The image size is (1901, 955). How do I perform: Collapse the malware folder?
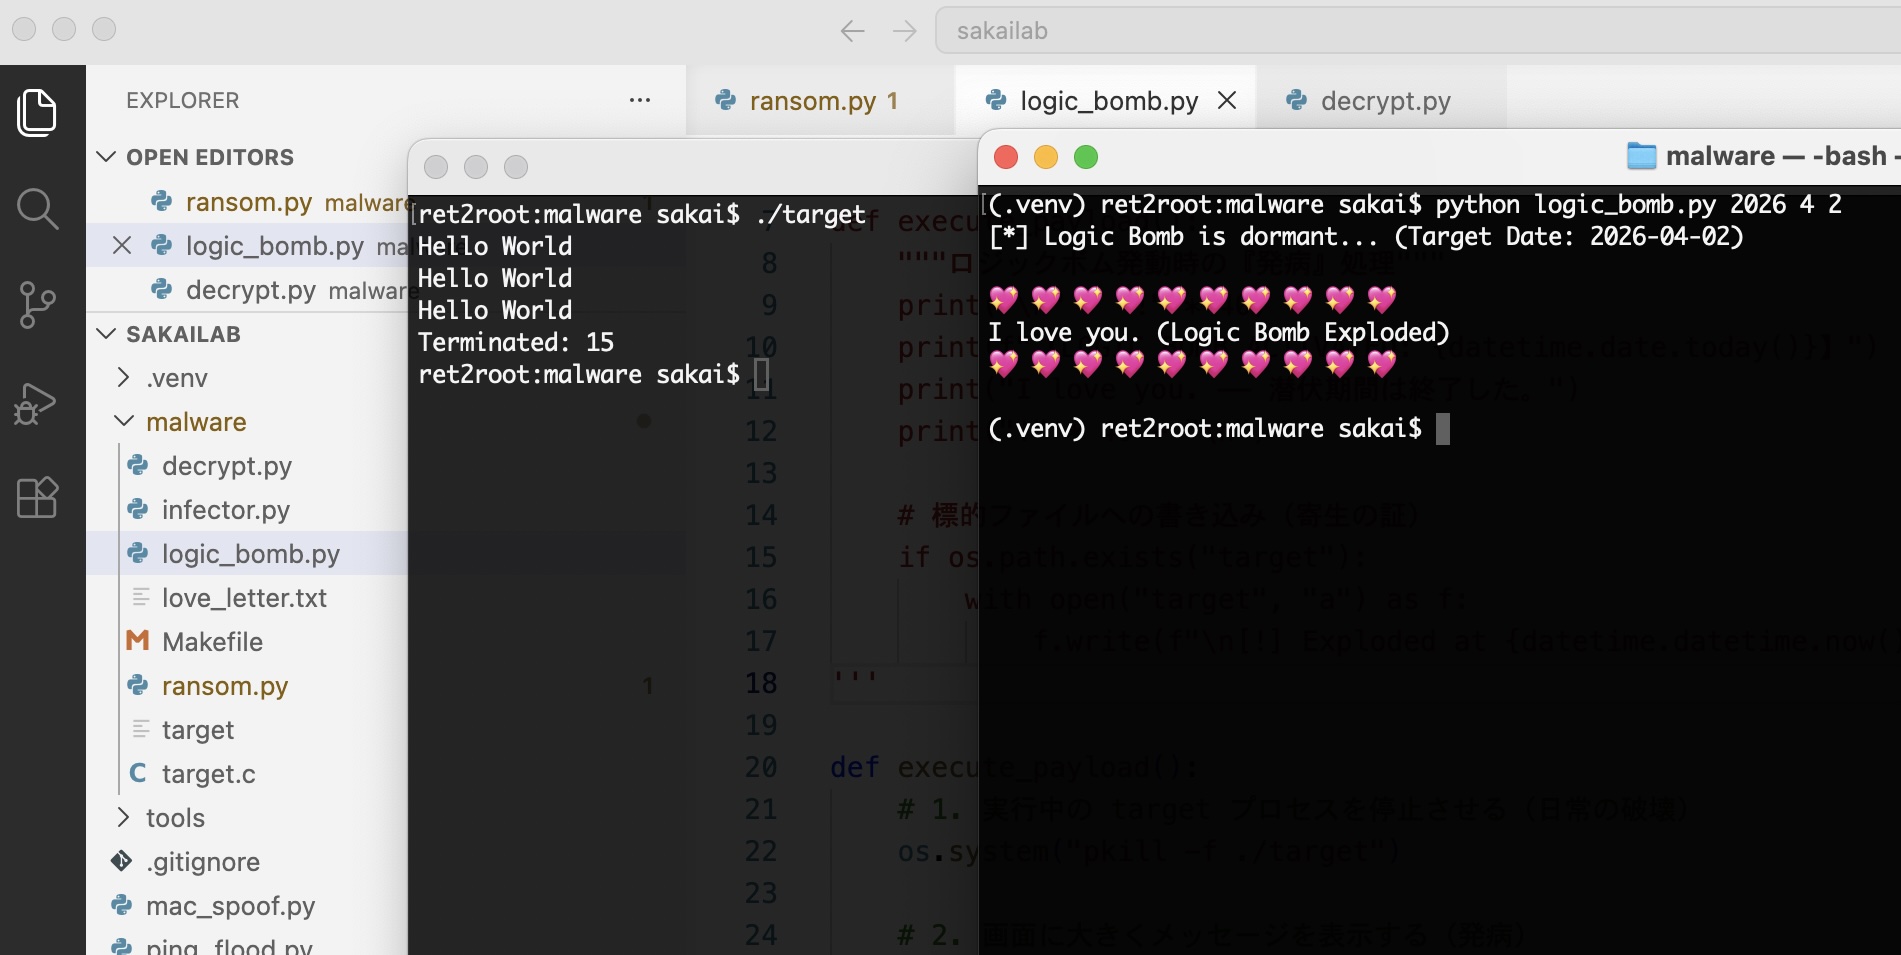click(x=124, y=422)
